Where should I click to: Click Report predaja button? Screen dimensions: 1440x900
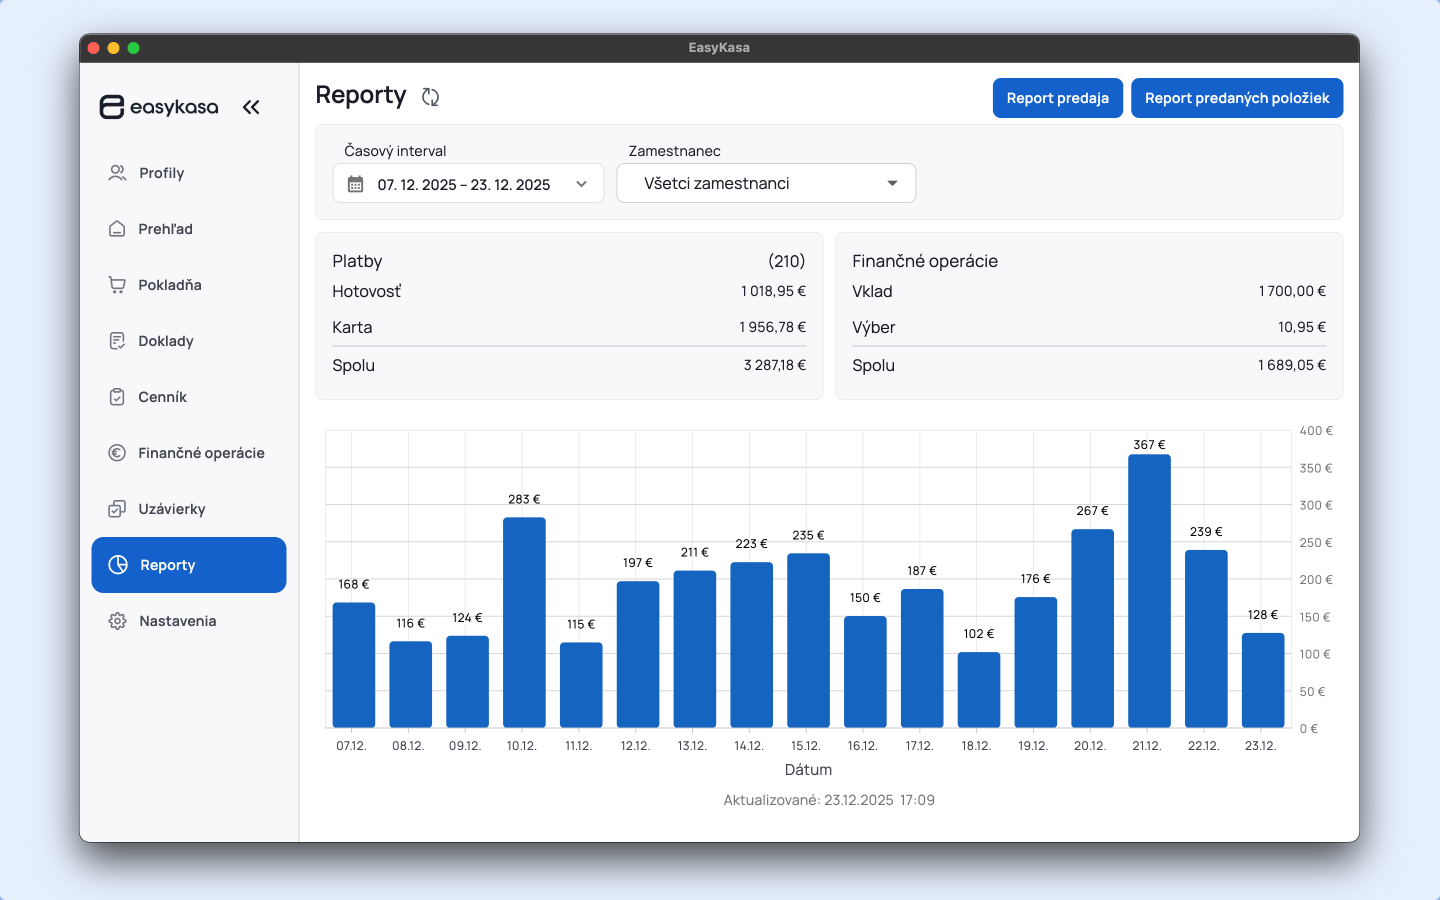[1058, 98]
